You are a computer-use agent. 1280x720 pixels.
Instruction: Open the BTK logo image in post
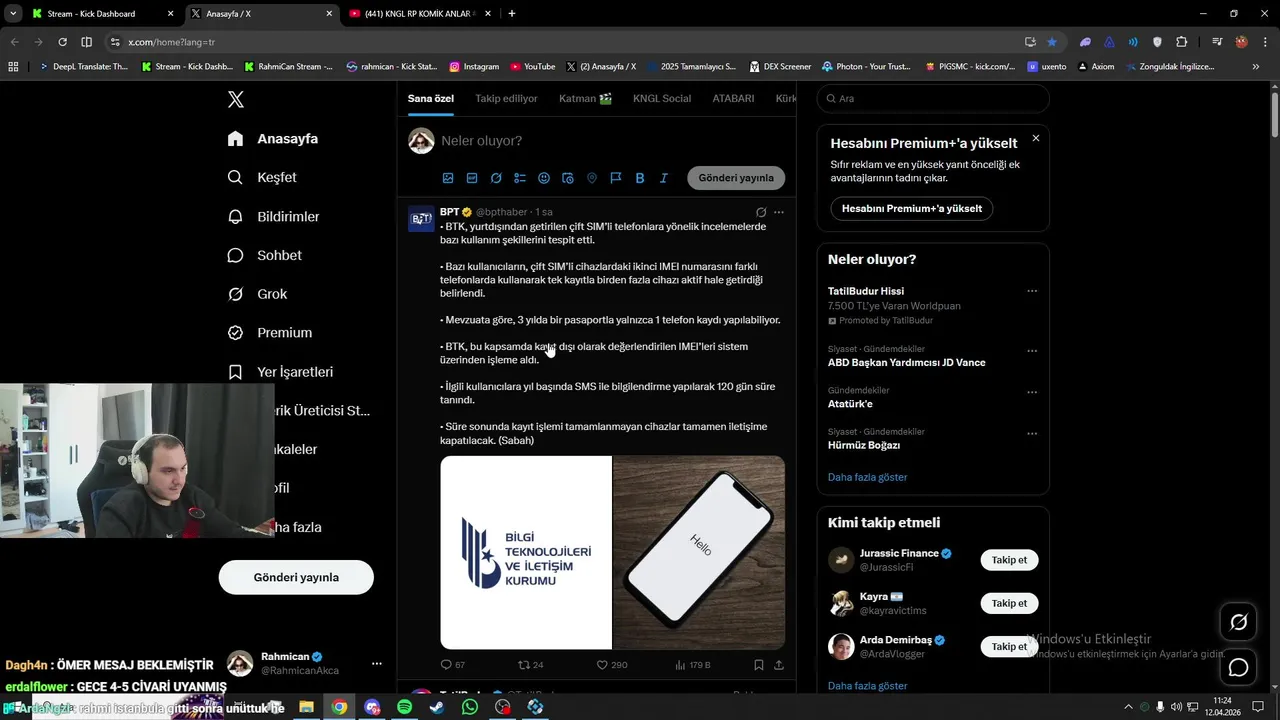(526, 552)
